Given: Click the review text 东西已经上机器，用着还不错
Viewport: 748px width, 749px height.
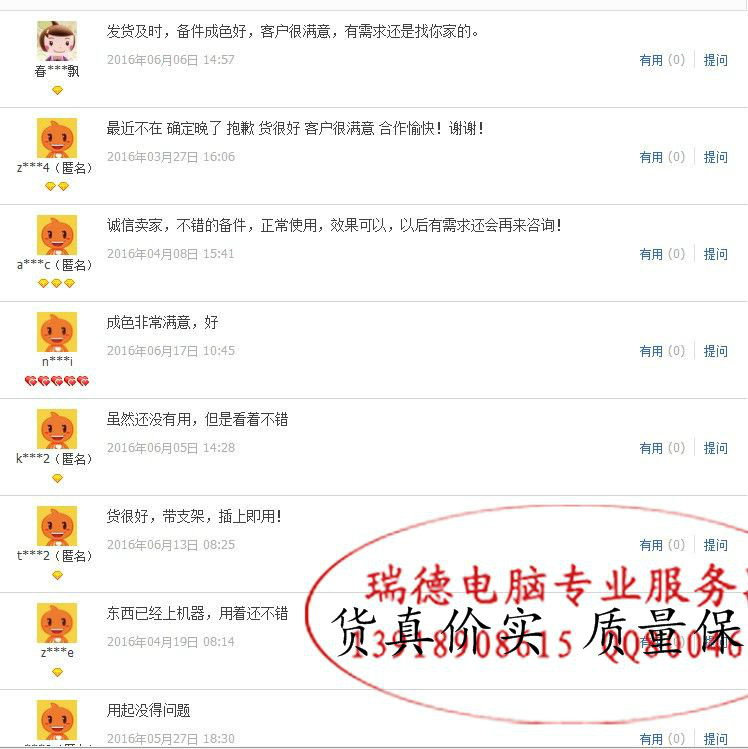Looking at the screenshot, I should (x=197, y=613).
